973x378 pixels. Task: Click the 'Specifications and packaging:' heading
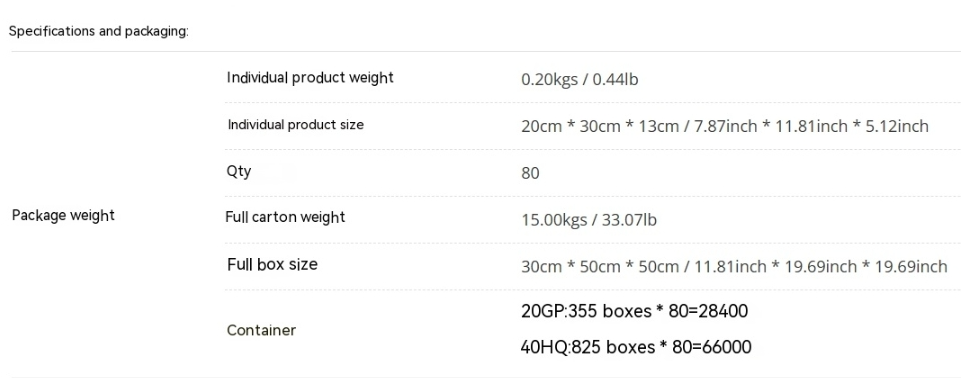point(99,31)
